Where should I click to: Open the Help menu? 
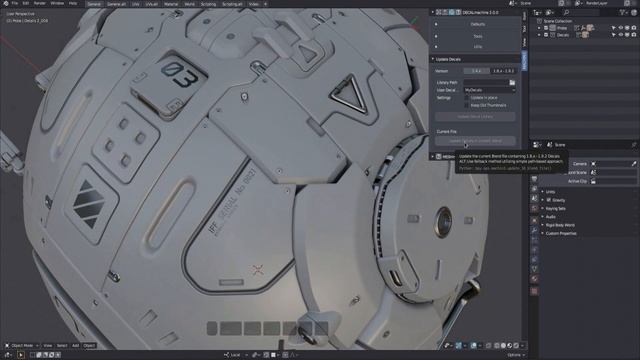73,3
